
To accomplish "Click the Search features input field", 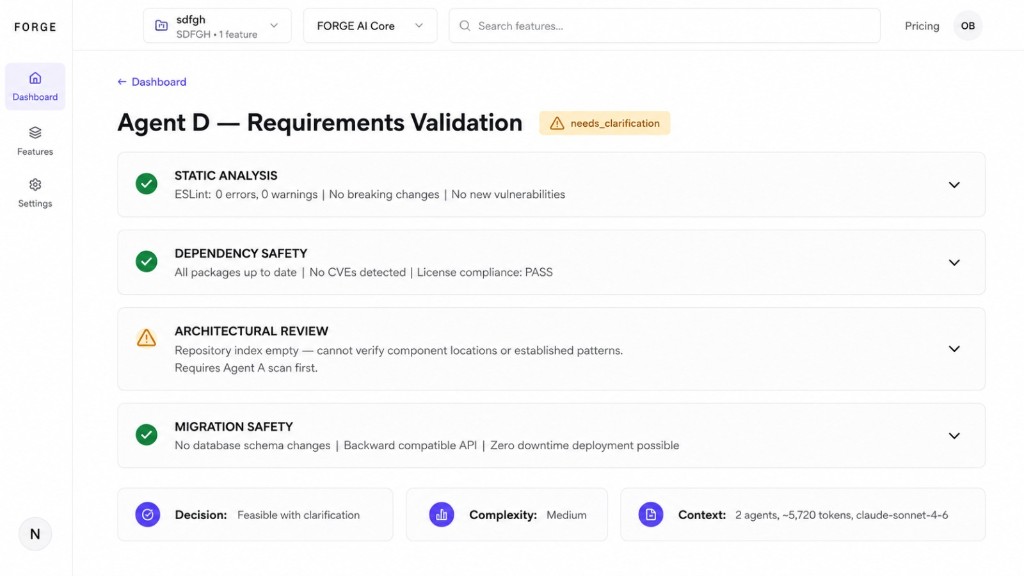I will point(664,26).
